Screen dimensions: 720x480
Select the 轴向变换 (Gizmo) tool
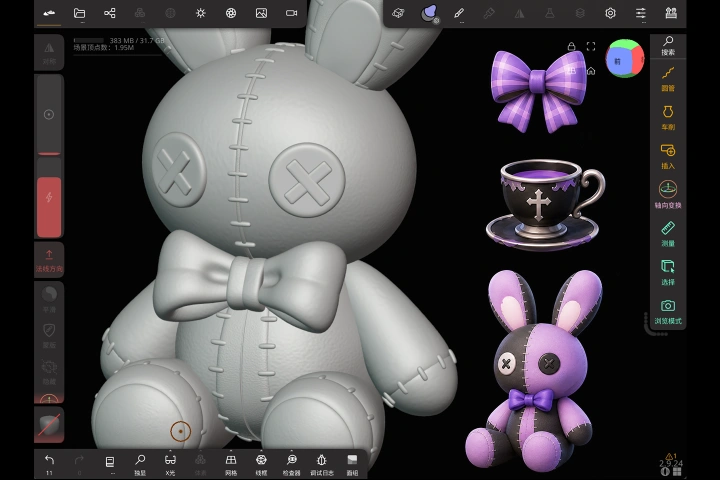(668, 195)
